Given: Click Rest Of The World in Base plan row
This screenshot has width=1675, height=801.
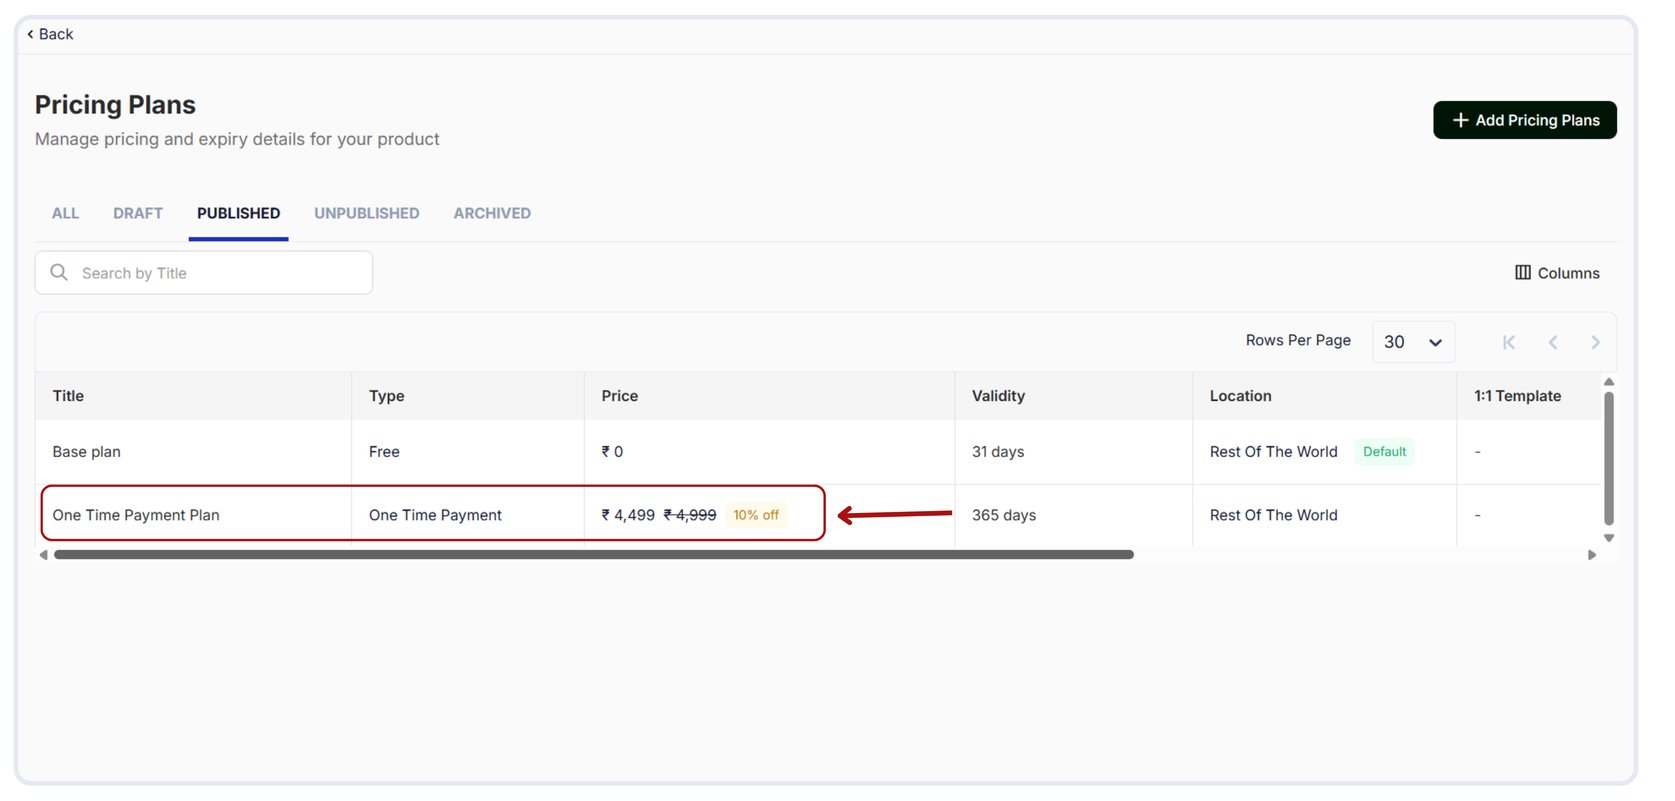Looking at the screenshot, I should pyautogui.click(x=1274, y=452).
